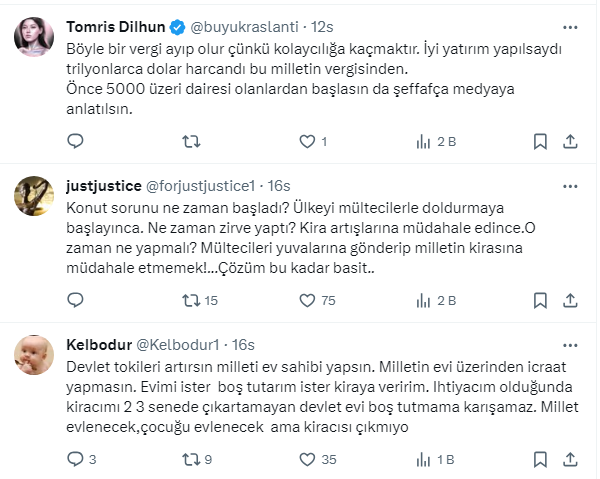600x479 pixels.
Task: Retweet justjustice's tweet with 15 retweets
Action: (189, 299)
